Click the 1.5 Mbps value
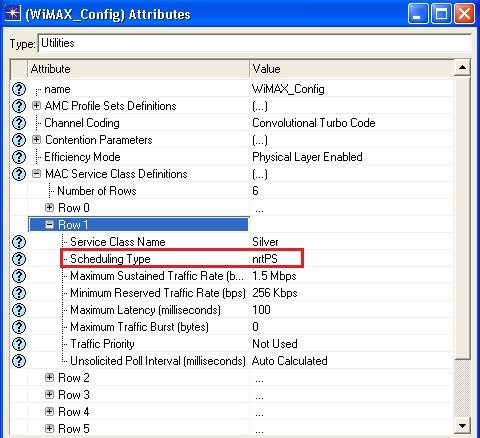Viewport: 480px width, 438px height. point(274,276)
